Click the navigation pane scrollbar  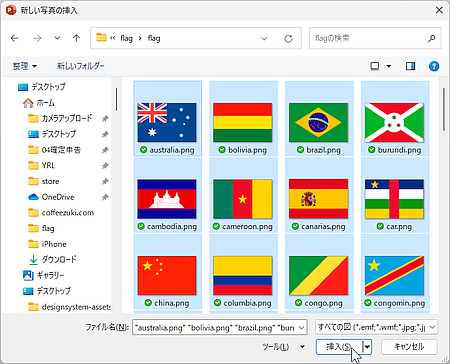[x=116, y=99]
